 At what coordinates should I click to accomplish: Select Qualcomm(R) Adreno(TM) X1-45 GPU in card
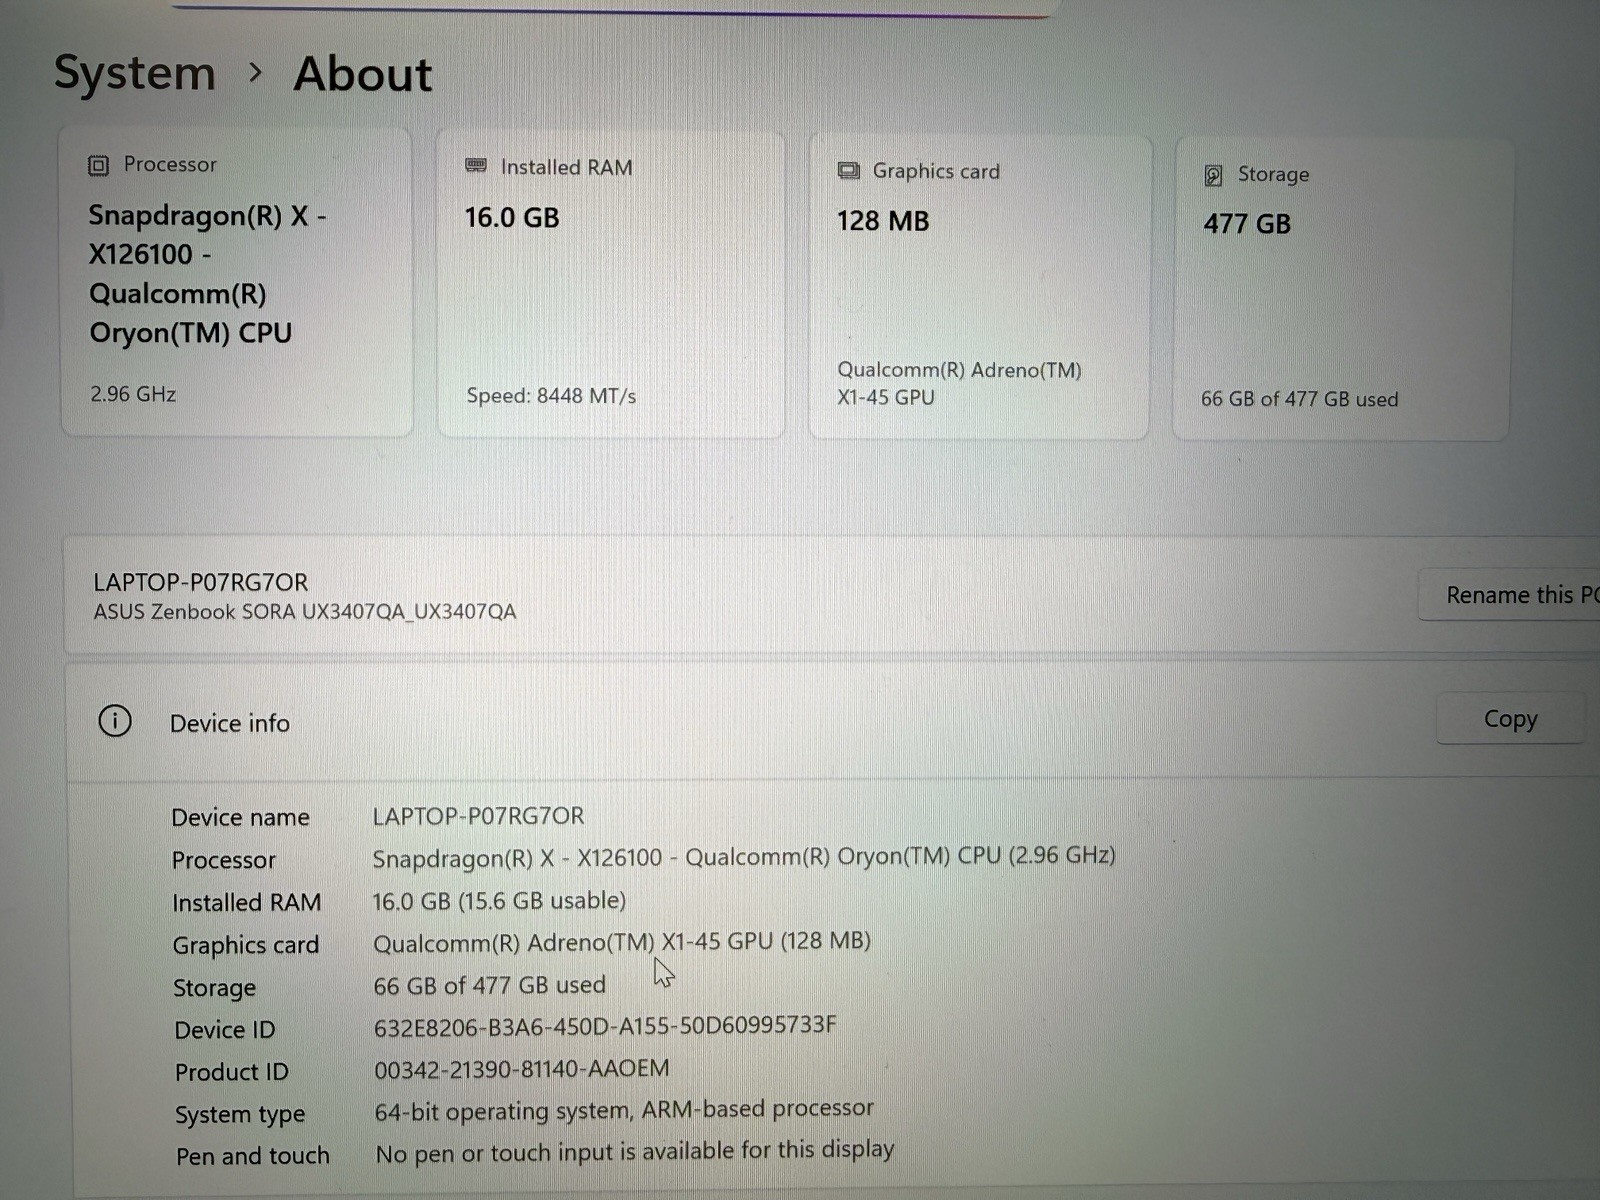pos(959,383)
